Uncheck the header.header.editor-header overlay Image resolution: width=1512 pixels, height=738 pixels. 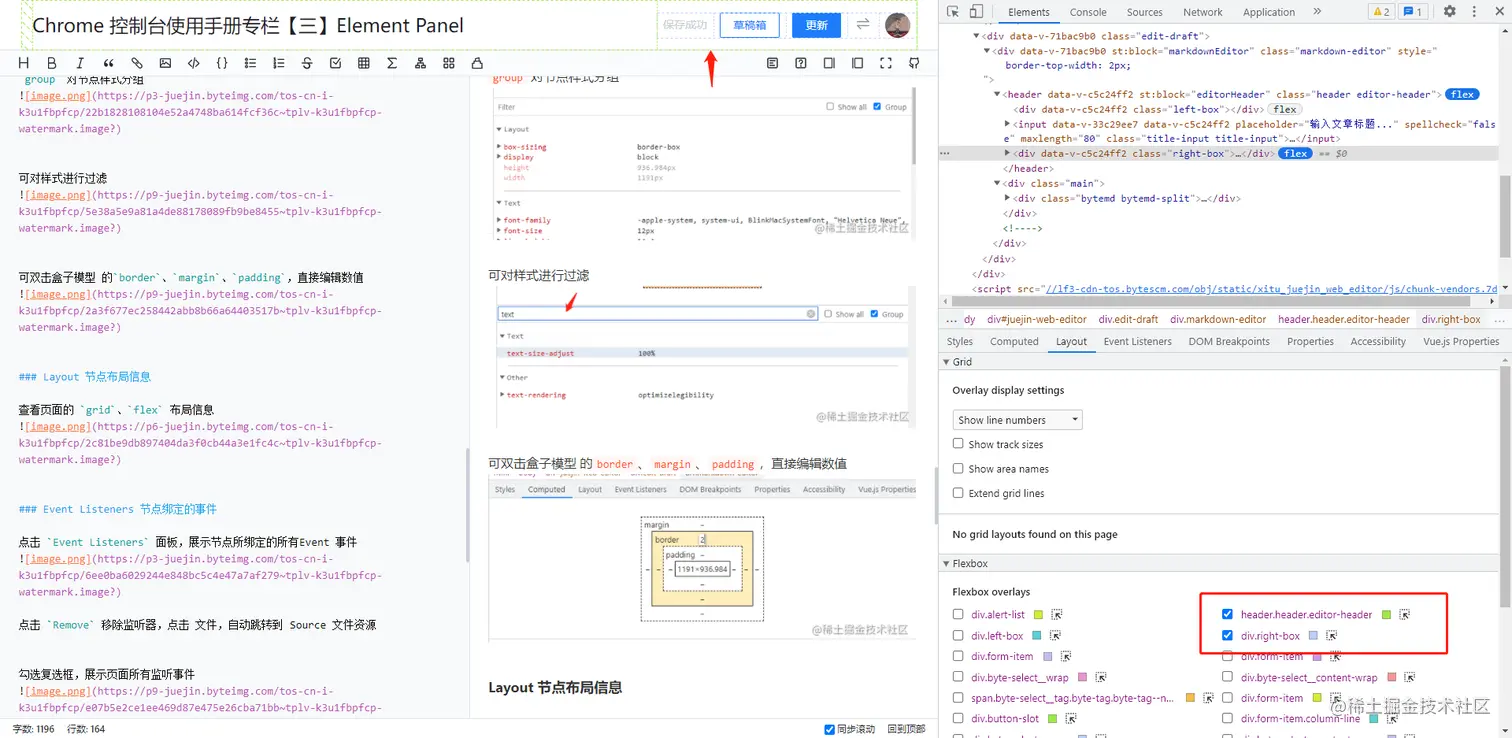tap(1227, 615)
